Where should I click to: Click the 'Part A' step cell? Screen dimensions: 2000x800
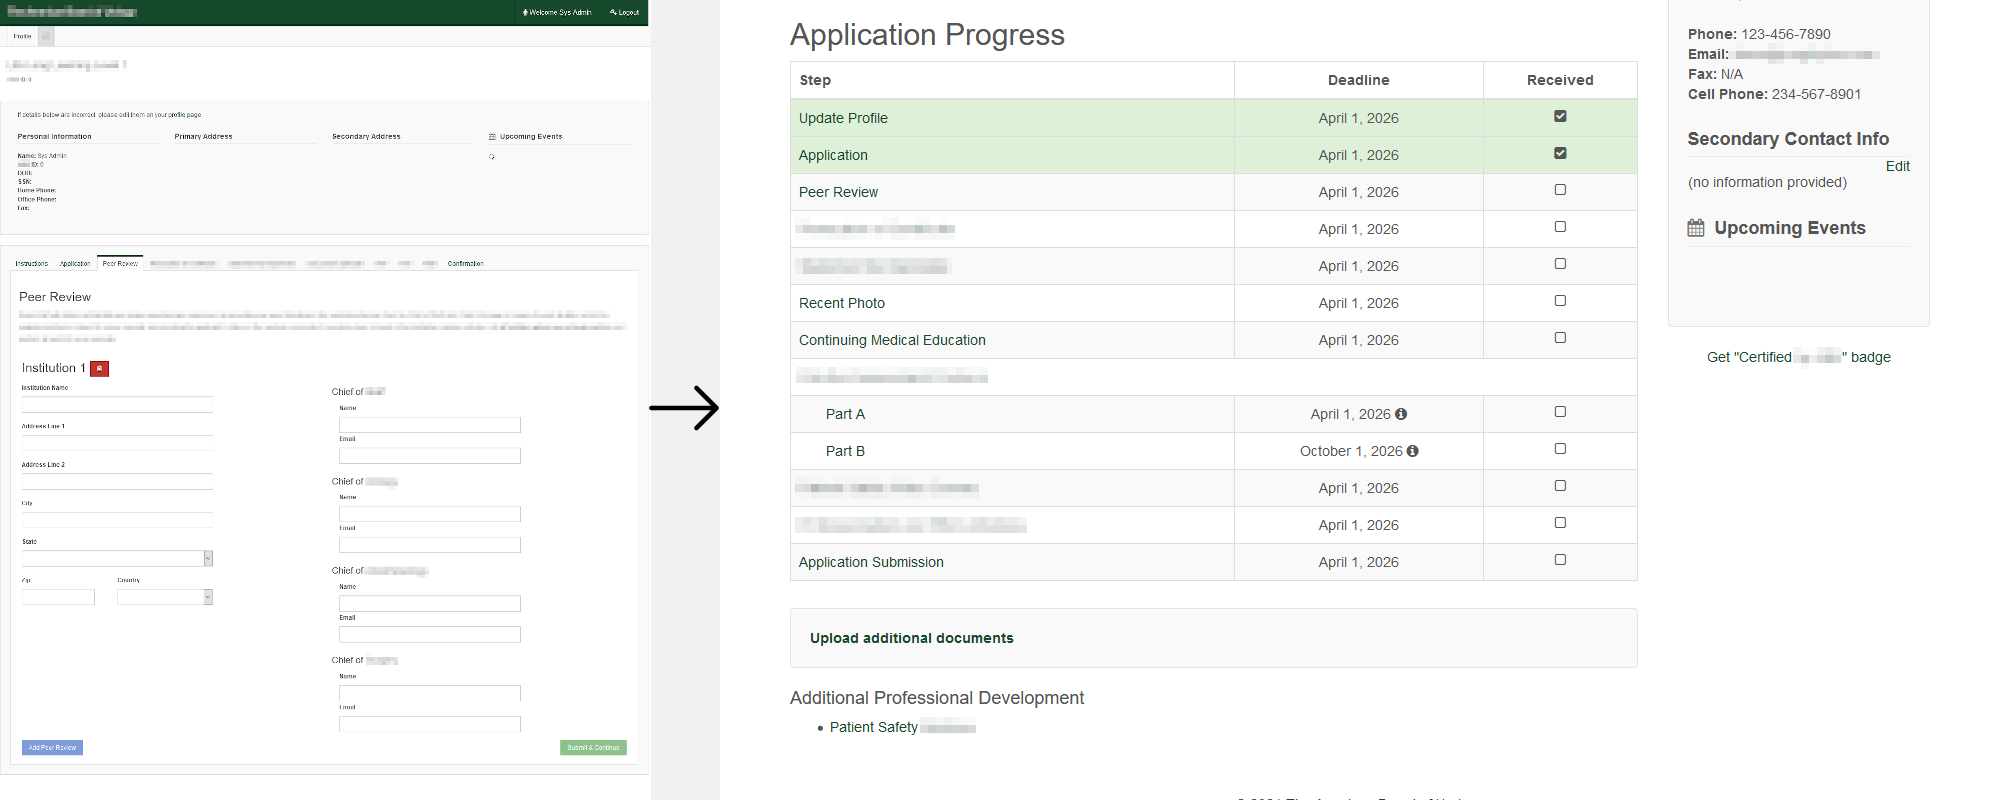pyautogui.click(x=1012, y=414)
